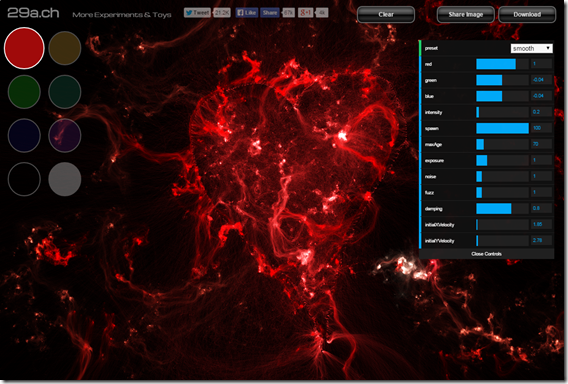The image size is (568, 384).
Task: Click the Google plus count 4k bubble
Action: (322, 13)
